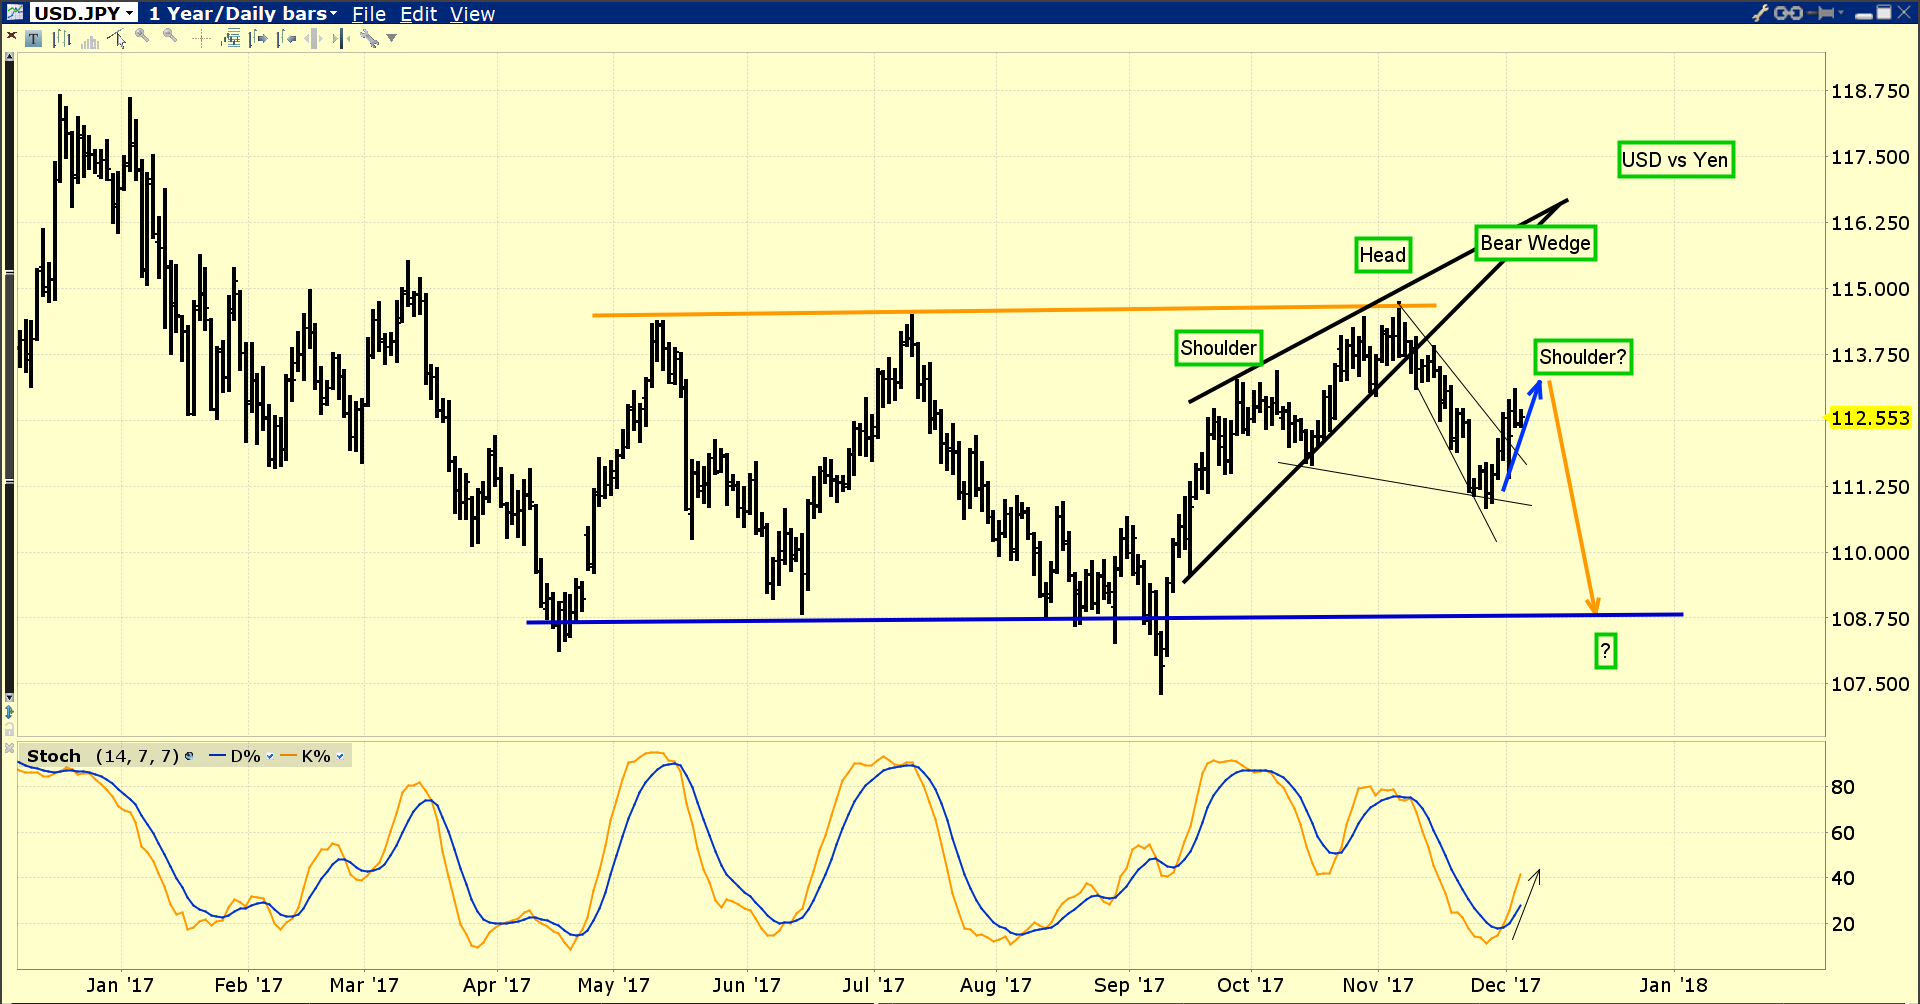The height and width of the screenshot is (1004, 1920).
Task: Click the chain link grouping icon
Action: 1788,13
